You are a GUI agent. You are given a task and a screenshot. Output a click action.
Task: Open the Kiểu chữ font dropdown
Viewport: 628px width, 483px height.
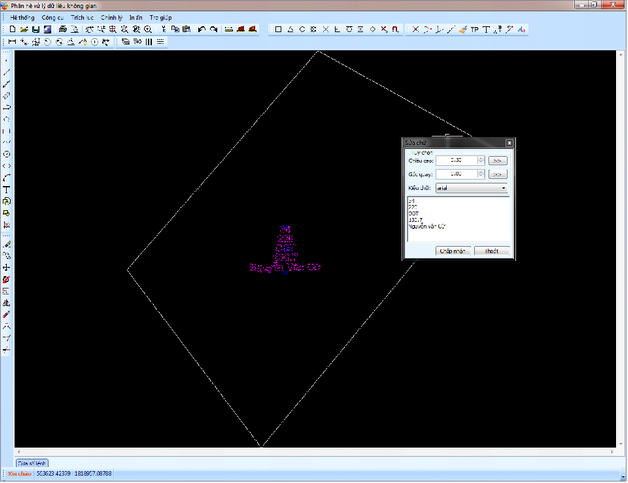click(x=471, y=188)
